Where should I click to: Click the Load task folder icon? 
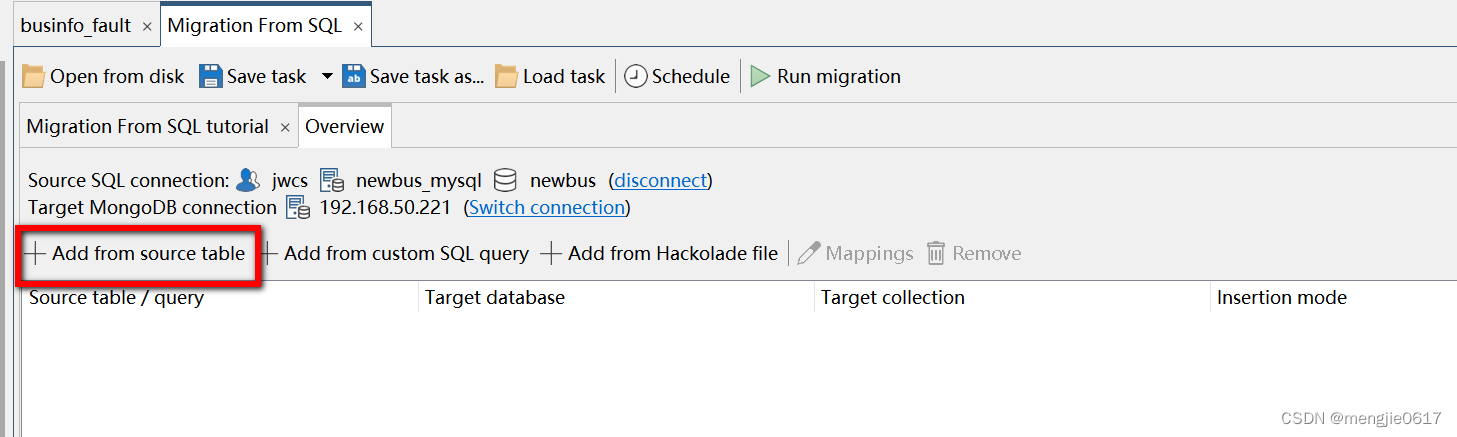[x=507, y=76]
